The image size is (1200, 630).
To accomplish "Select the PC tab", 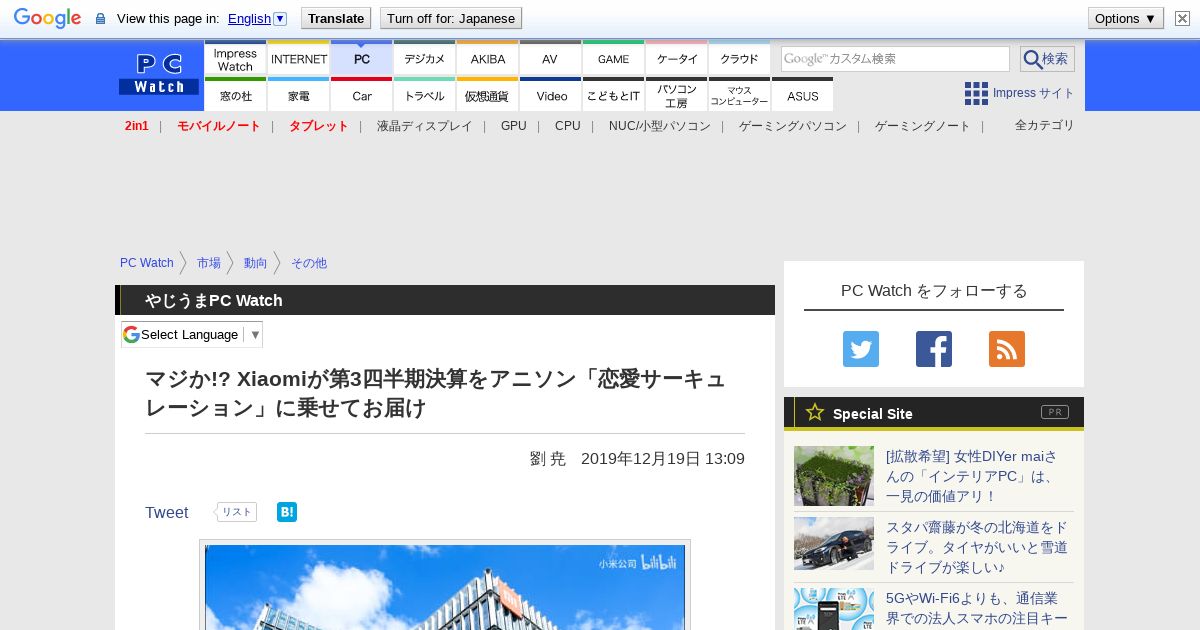I will tap(362, 59).
